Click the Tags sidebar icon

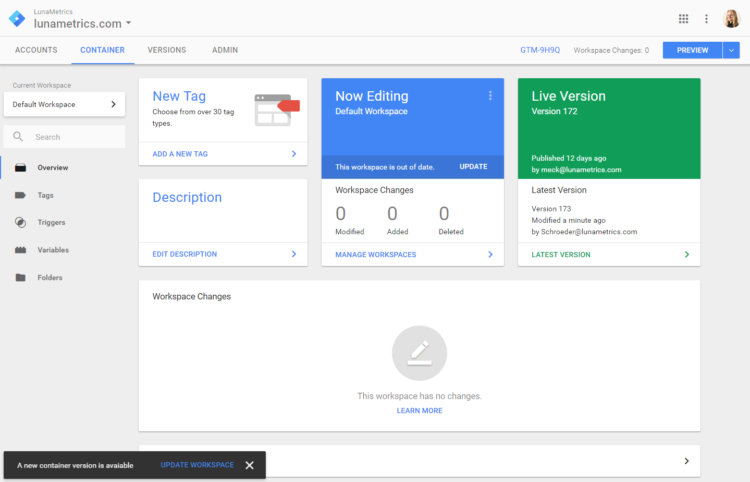(20, 195)
